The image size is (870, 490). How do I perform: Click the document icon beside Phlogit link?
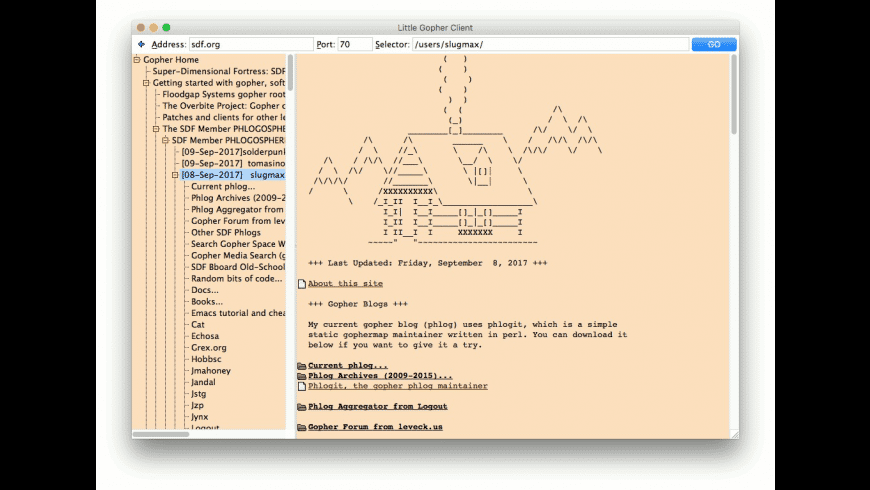coord(302,386)
